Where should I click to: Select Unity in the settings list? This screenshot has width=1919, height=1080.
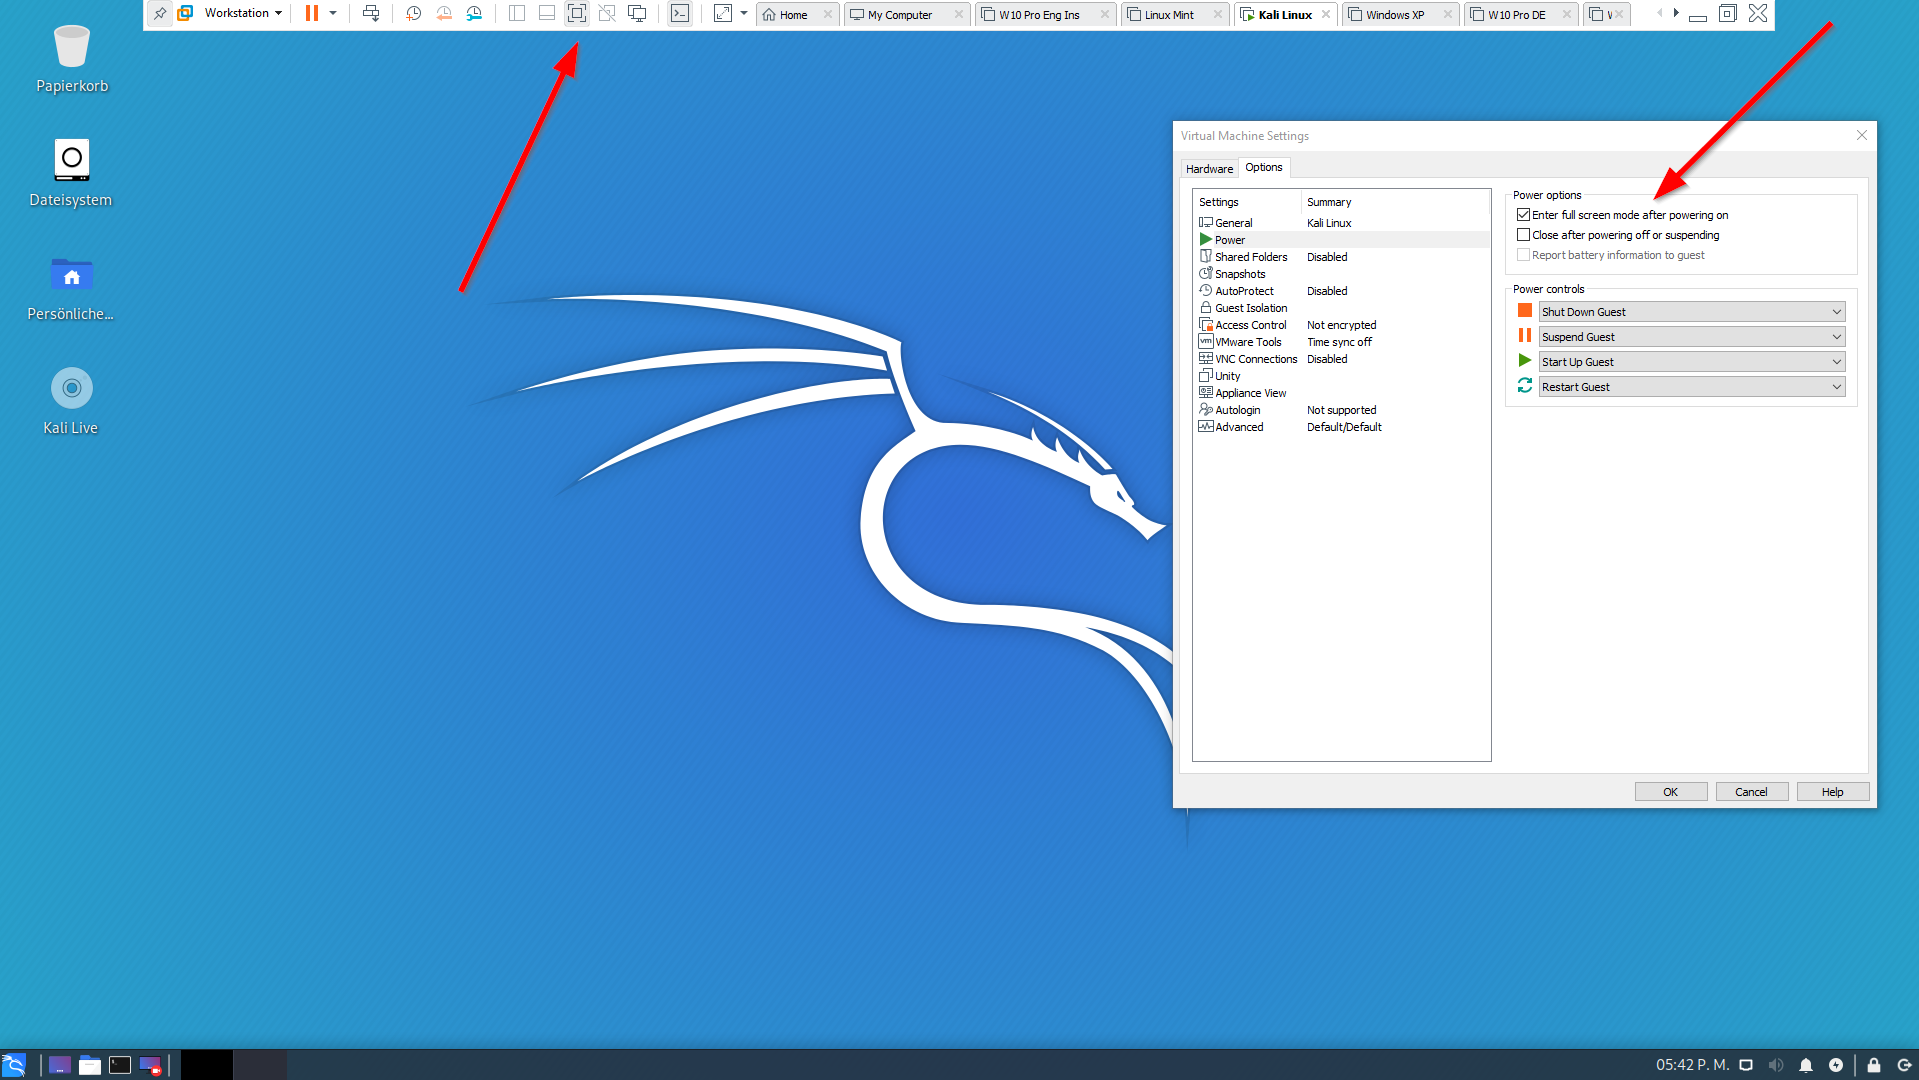coord(1341,376)
